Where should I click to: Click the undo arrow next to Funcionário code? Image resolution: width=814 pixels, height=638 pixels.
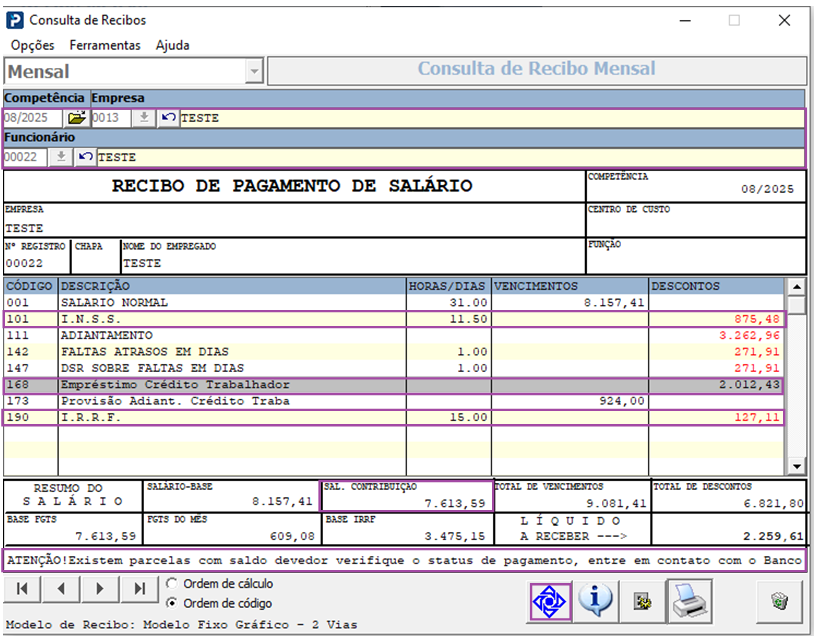[x=85, y=157]
